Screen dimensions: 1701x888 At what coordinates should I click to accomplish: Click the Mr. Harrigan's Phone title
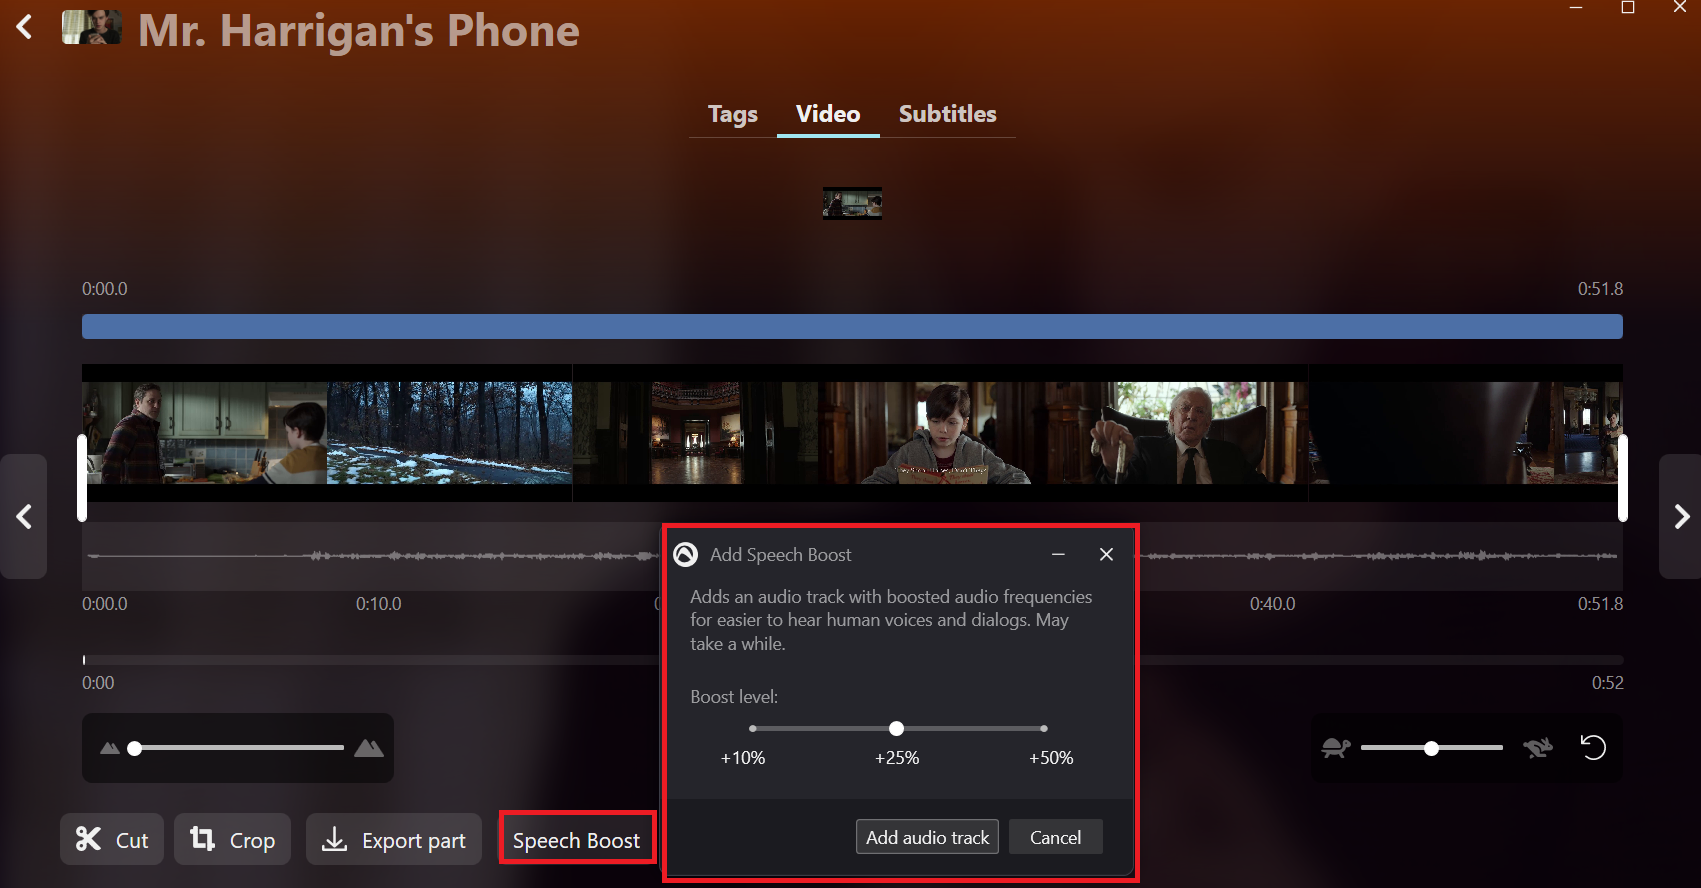[359, 31]
